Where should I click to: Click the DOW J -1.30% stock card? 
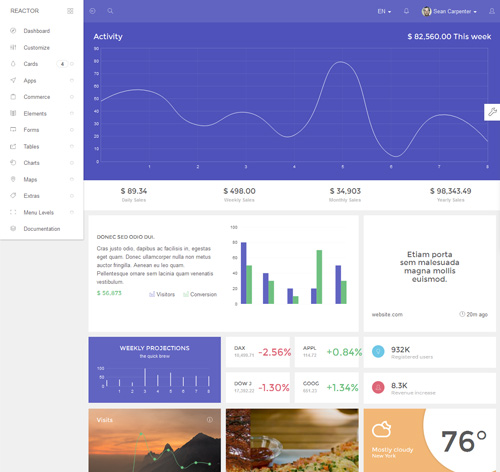click(258, 387)
